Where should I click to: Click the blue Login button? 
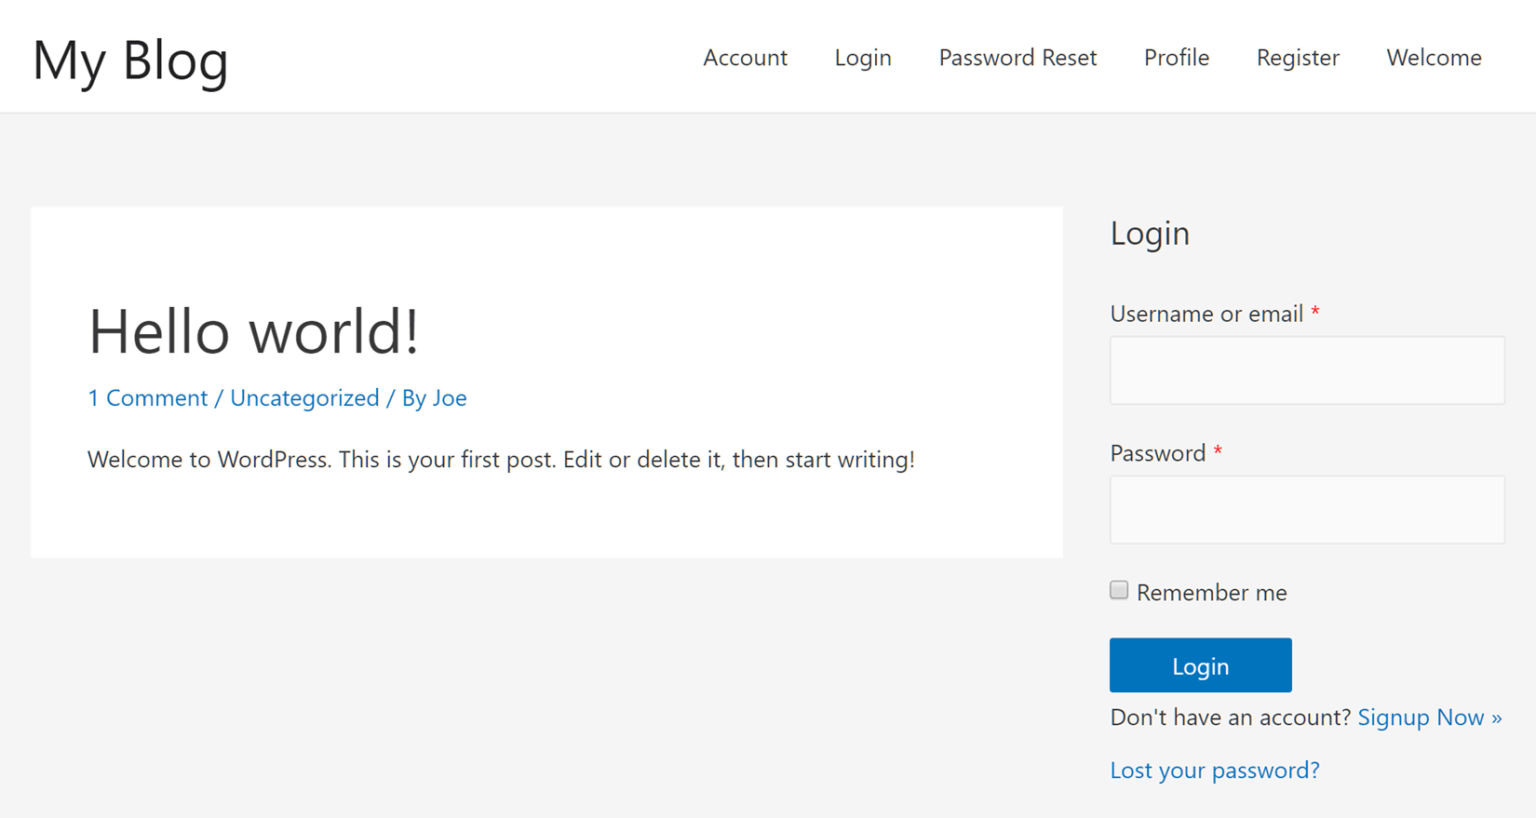coord(1200,665)
